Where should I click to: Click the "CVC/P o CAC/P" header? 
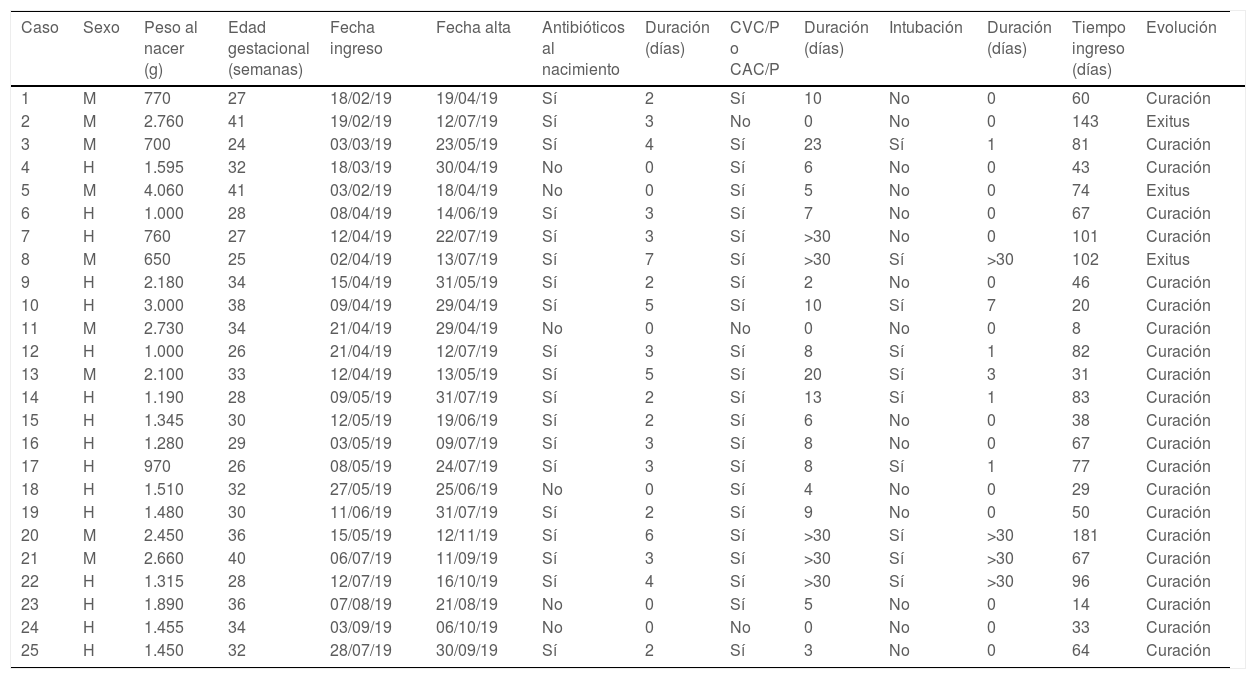coord(755,49)
